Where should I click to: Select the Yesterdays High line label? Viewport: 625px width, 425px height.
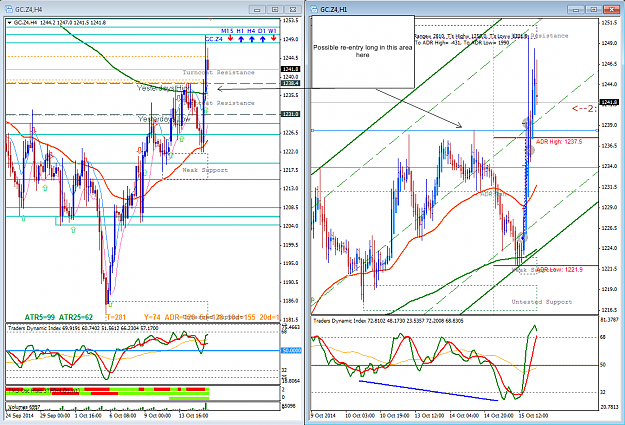(163, 88)
